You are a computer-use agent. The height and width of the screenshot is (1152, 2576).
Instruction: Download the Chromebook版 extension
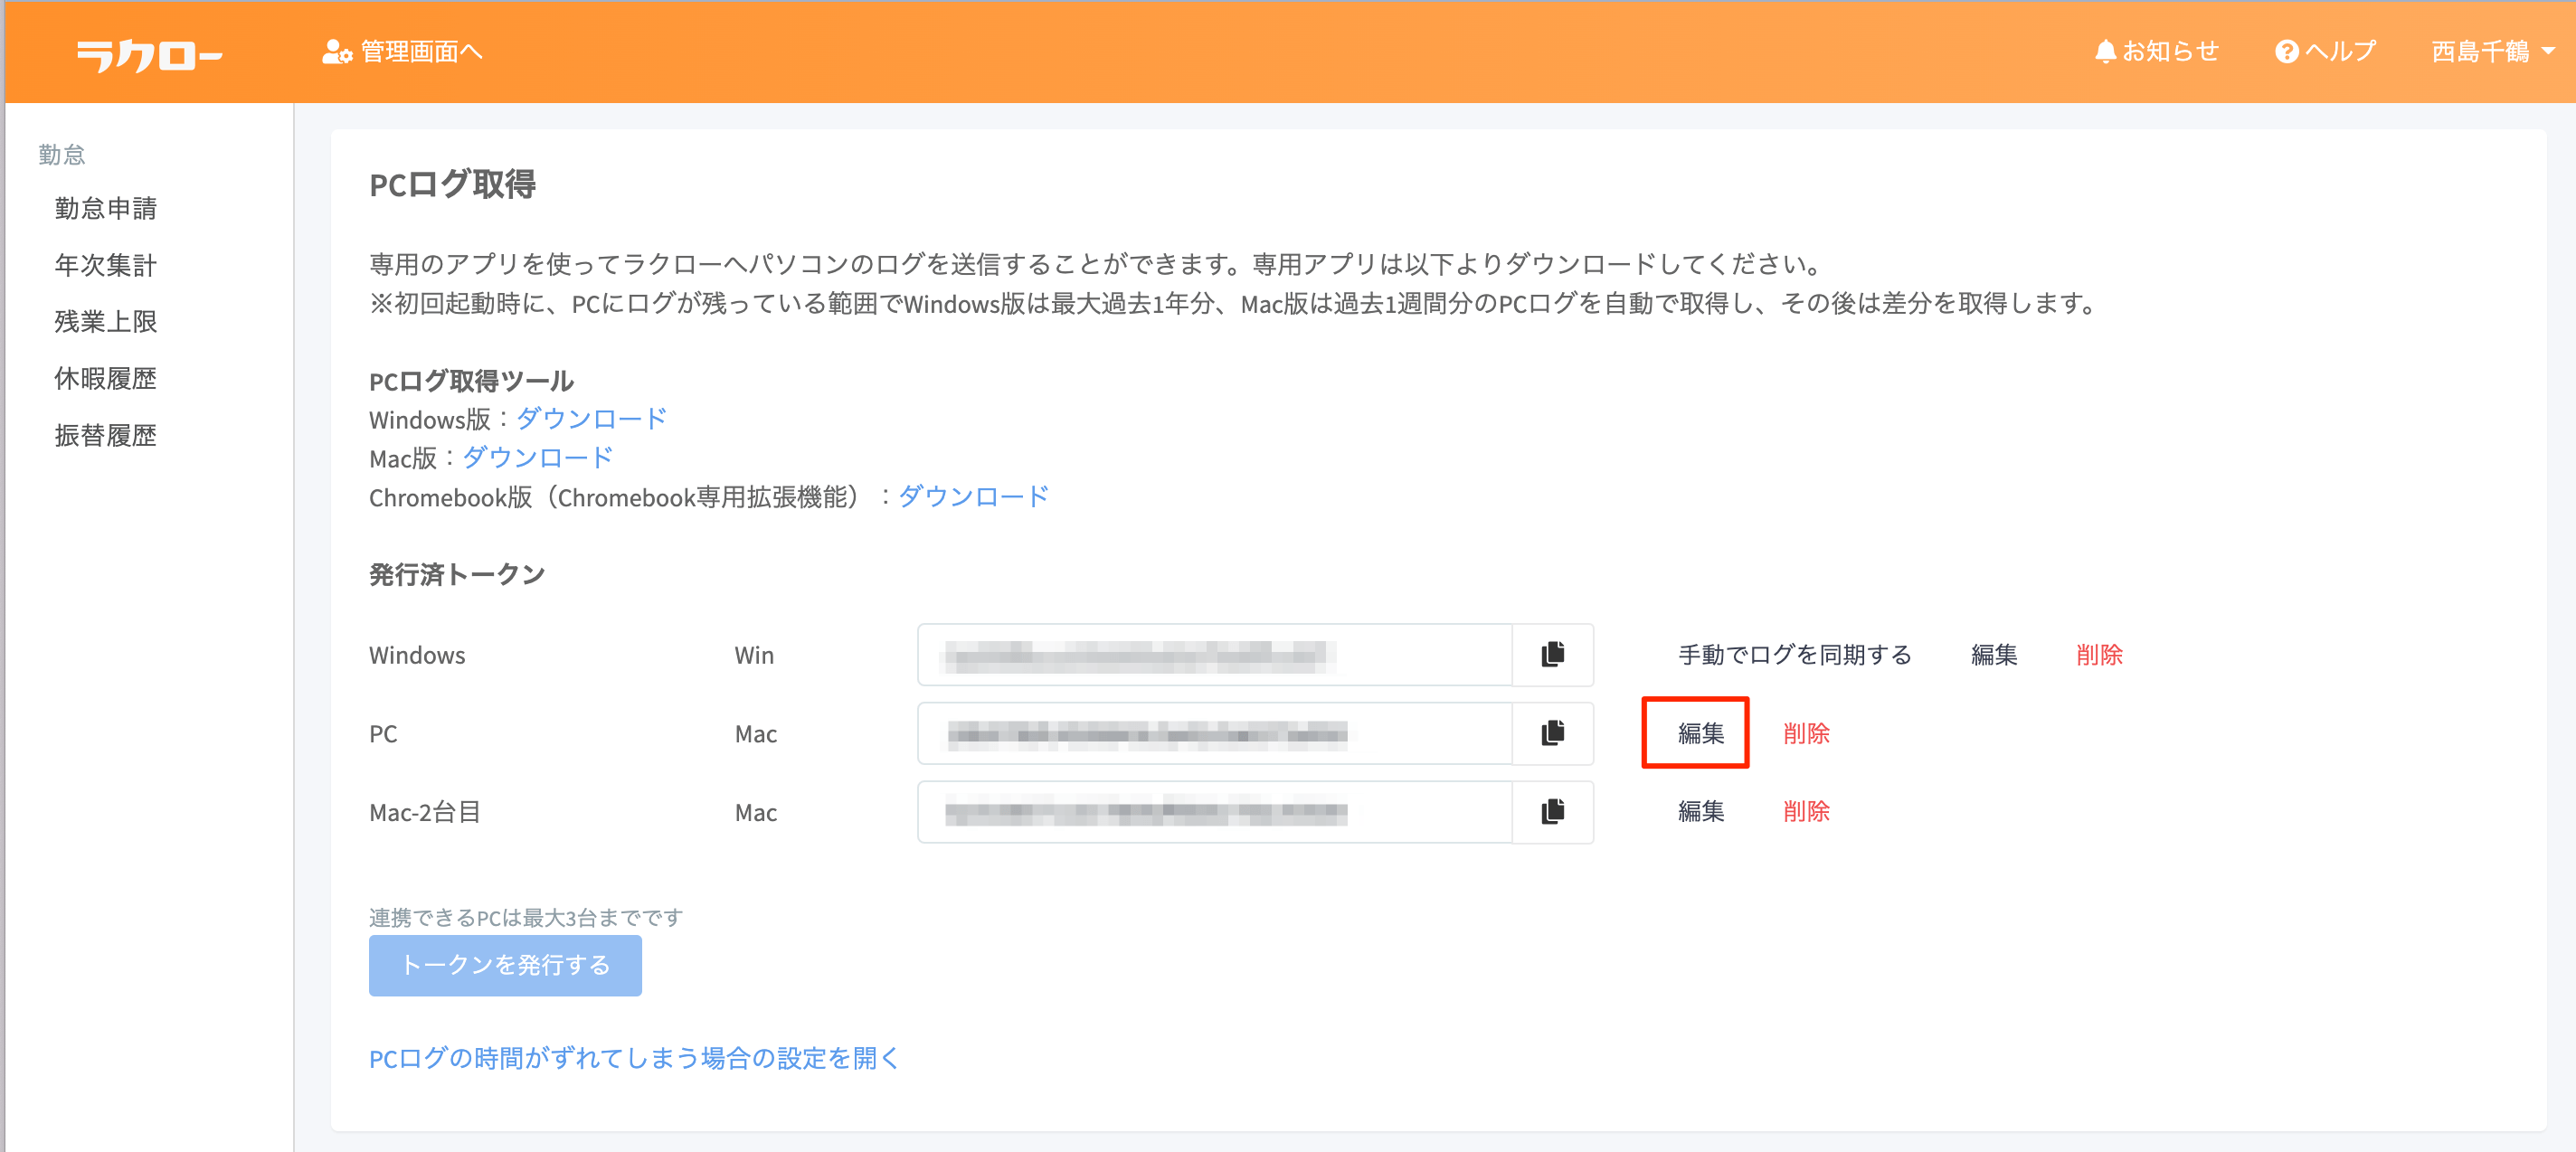973,497
